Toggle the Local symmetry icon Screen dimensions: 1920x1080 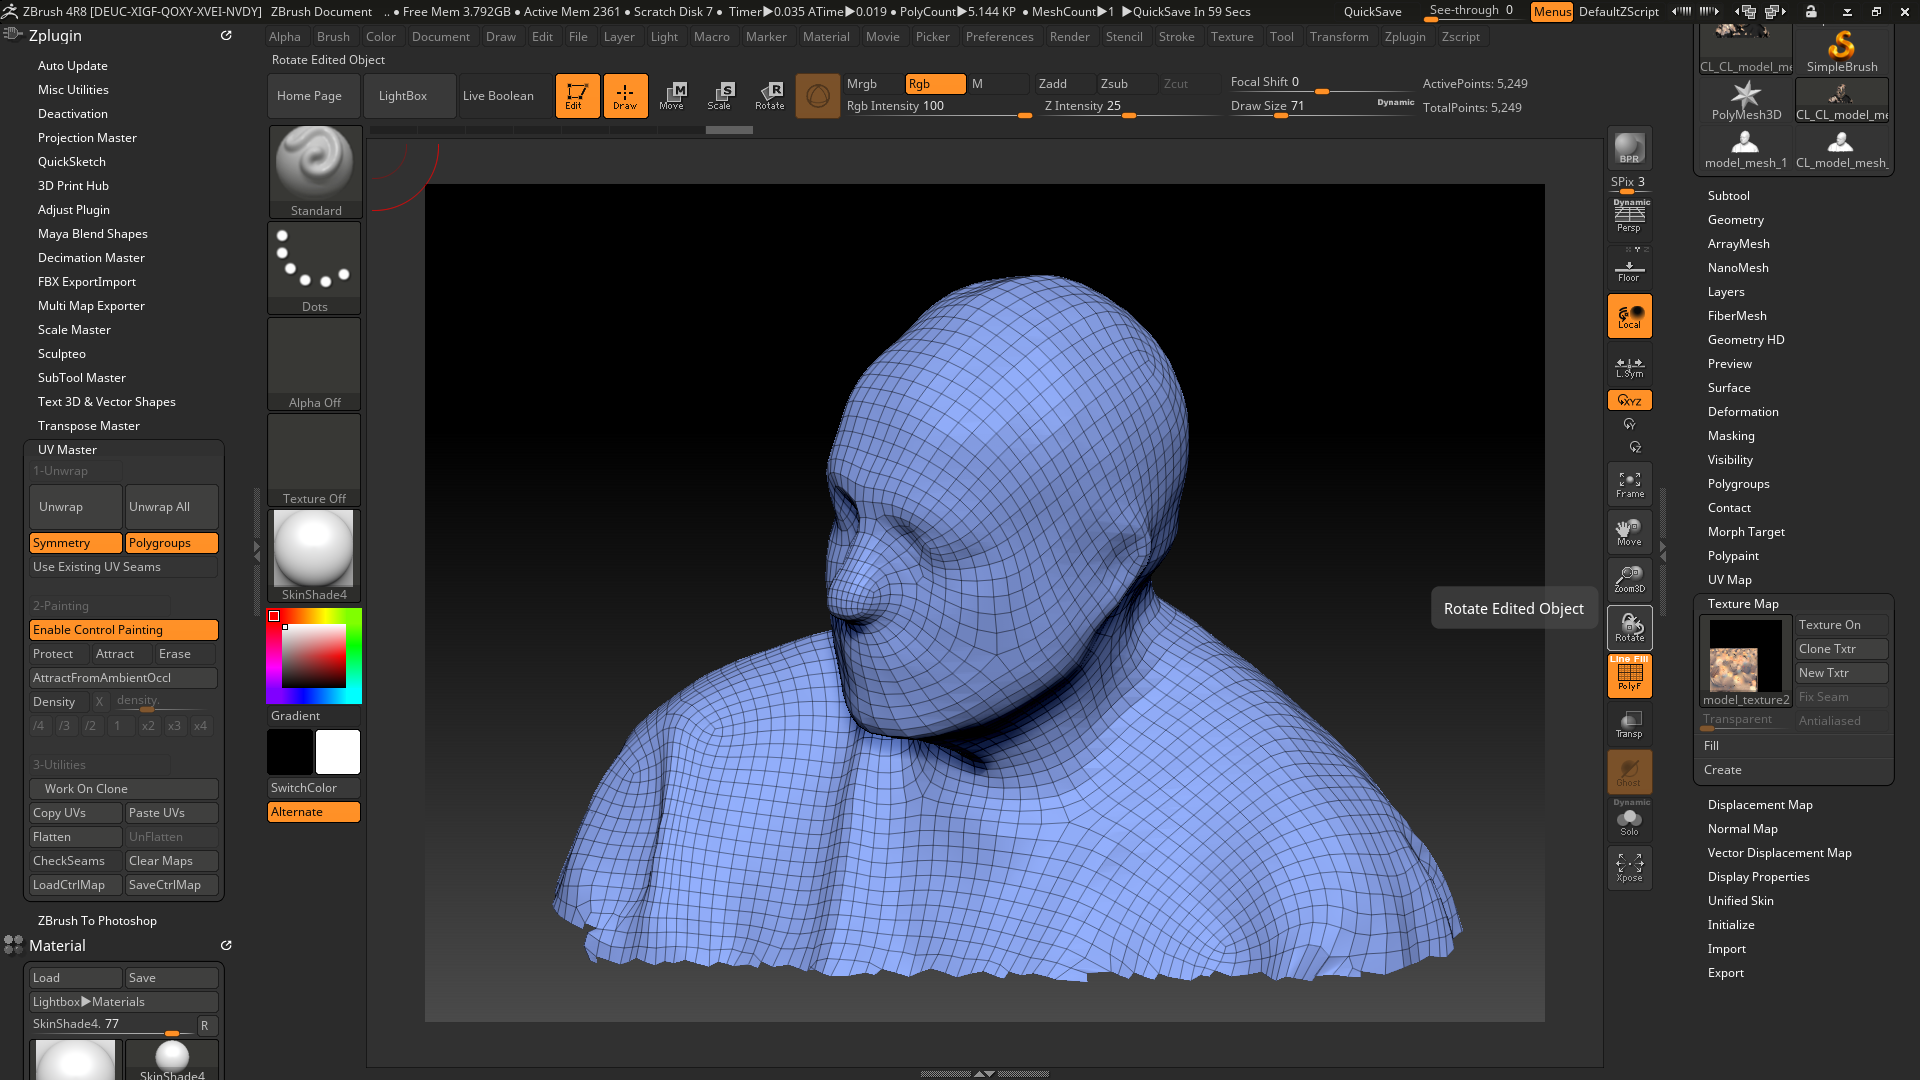point(1629,317)
